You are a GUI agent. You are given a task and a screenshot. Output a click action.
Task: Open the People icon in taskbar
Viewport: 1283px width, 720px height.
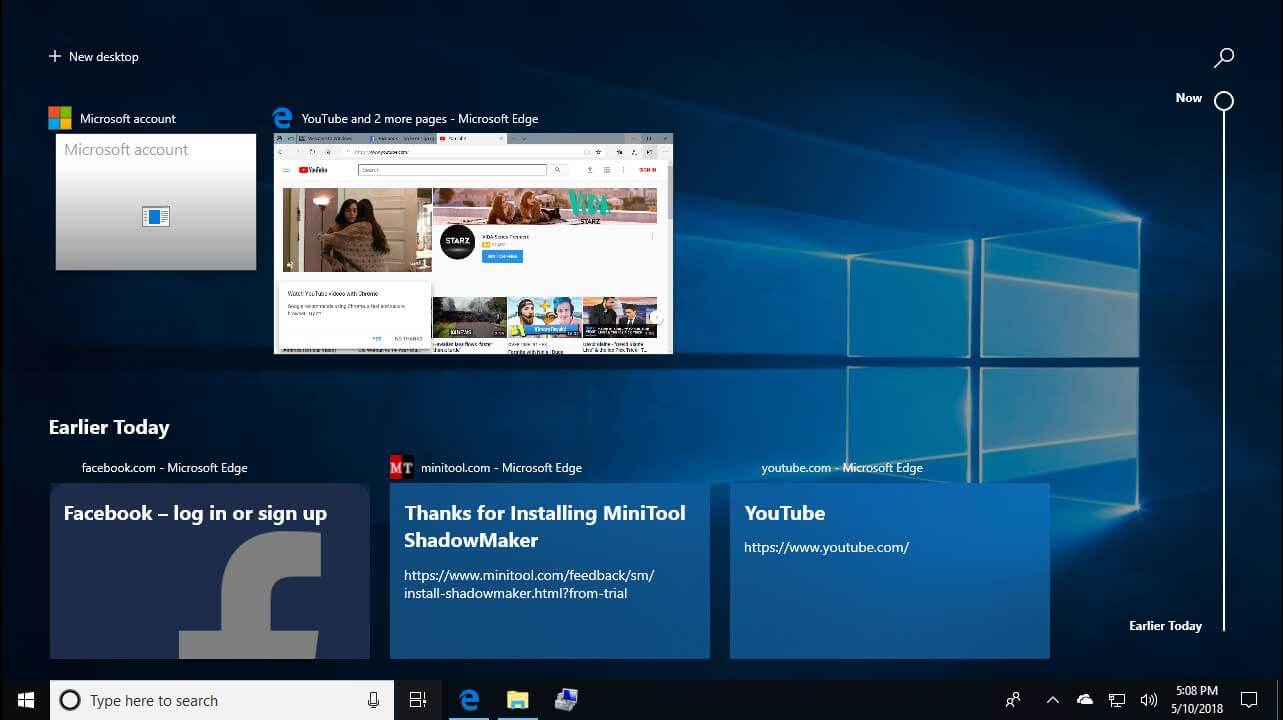[x=1013, y=700]
